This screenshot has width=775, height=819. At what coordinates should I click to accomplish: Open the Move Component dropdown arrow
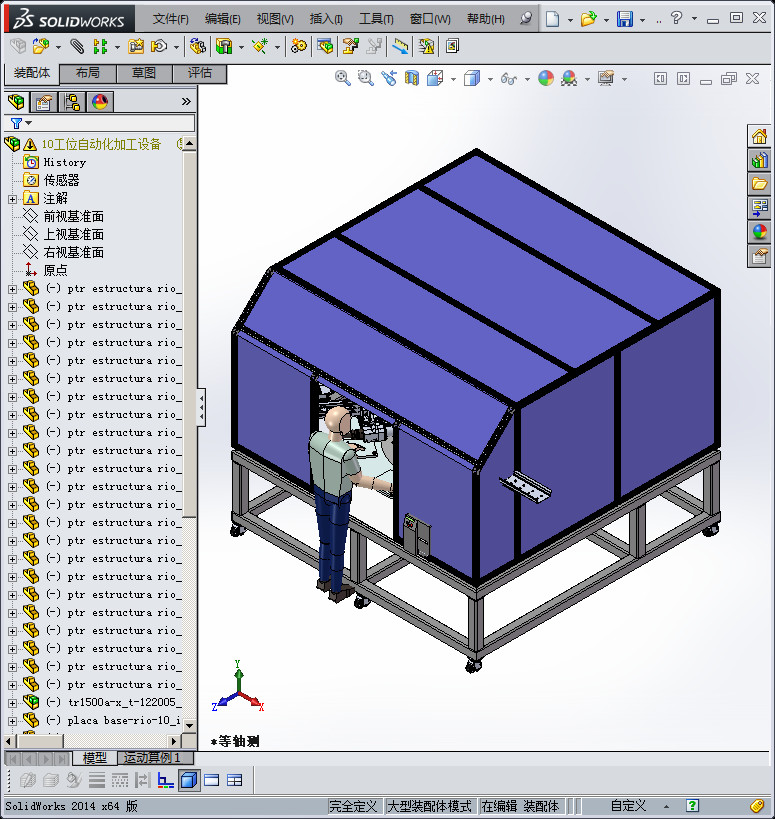pyautogui.click(x=176, y=48)
